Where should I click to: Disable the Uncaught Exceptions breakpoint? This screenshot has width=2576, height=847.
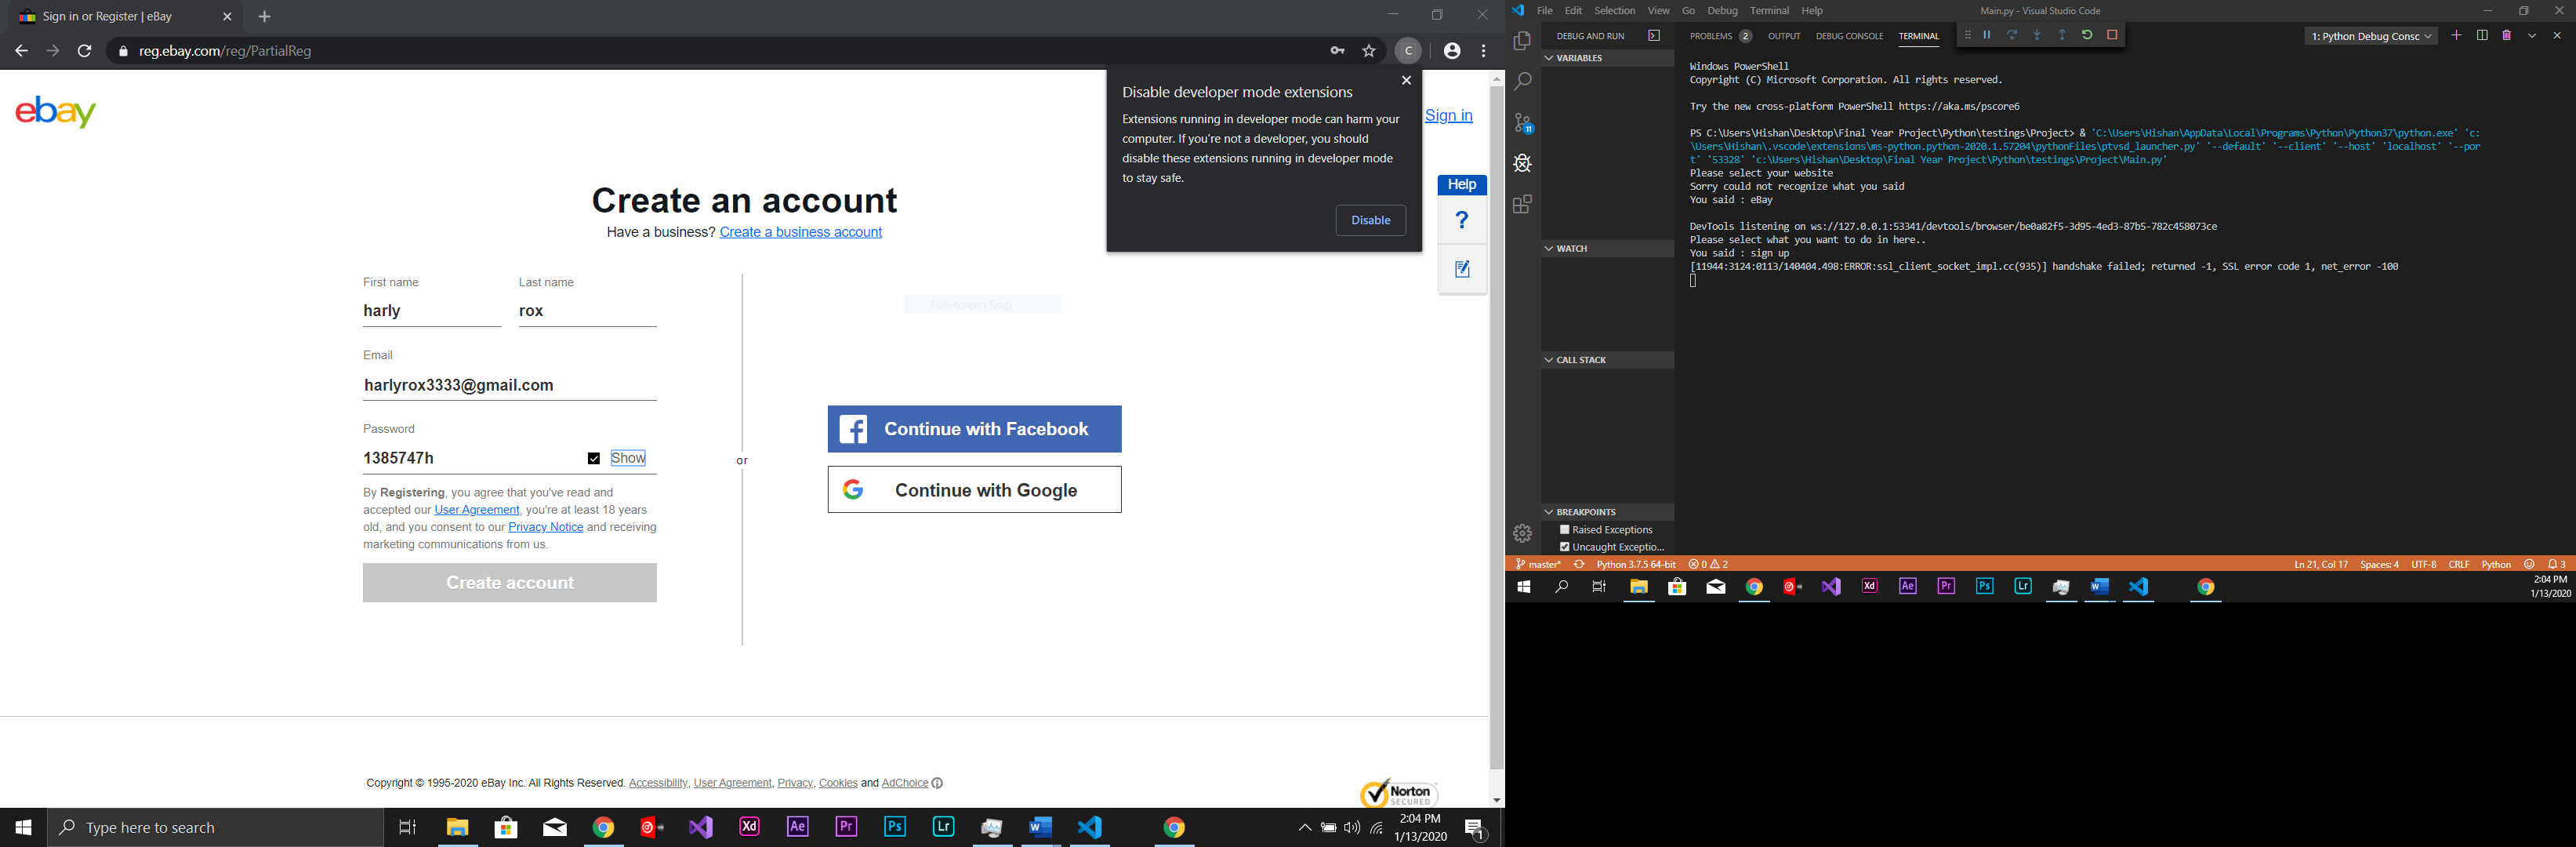1565,546
